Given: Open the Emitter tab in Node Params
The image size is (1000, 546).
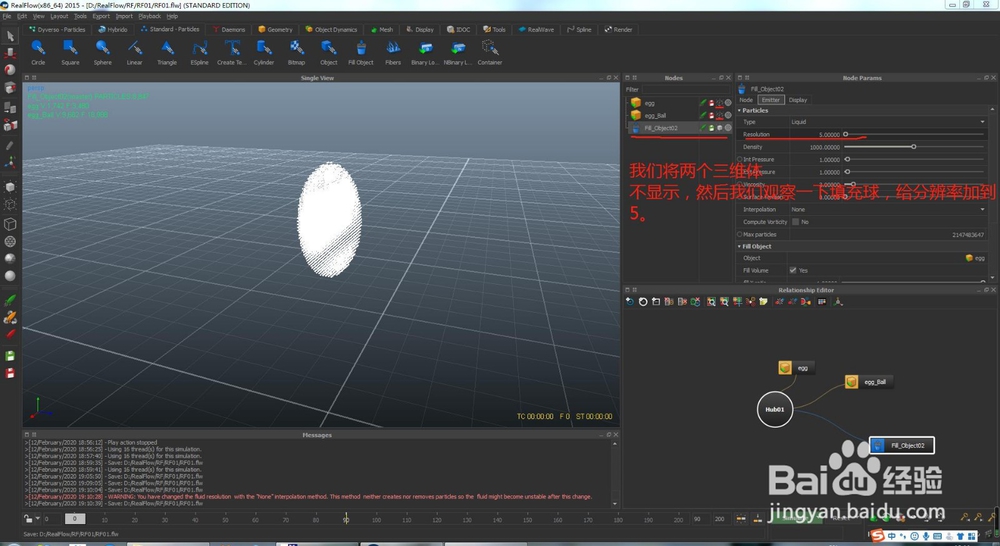Looking at the screenshot, I should click(770, 100).
